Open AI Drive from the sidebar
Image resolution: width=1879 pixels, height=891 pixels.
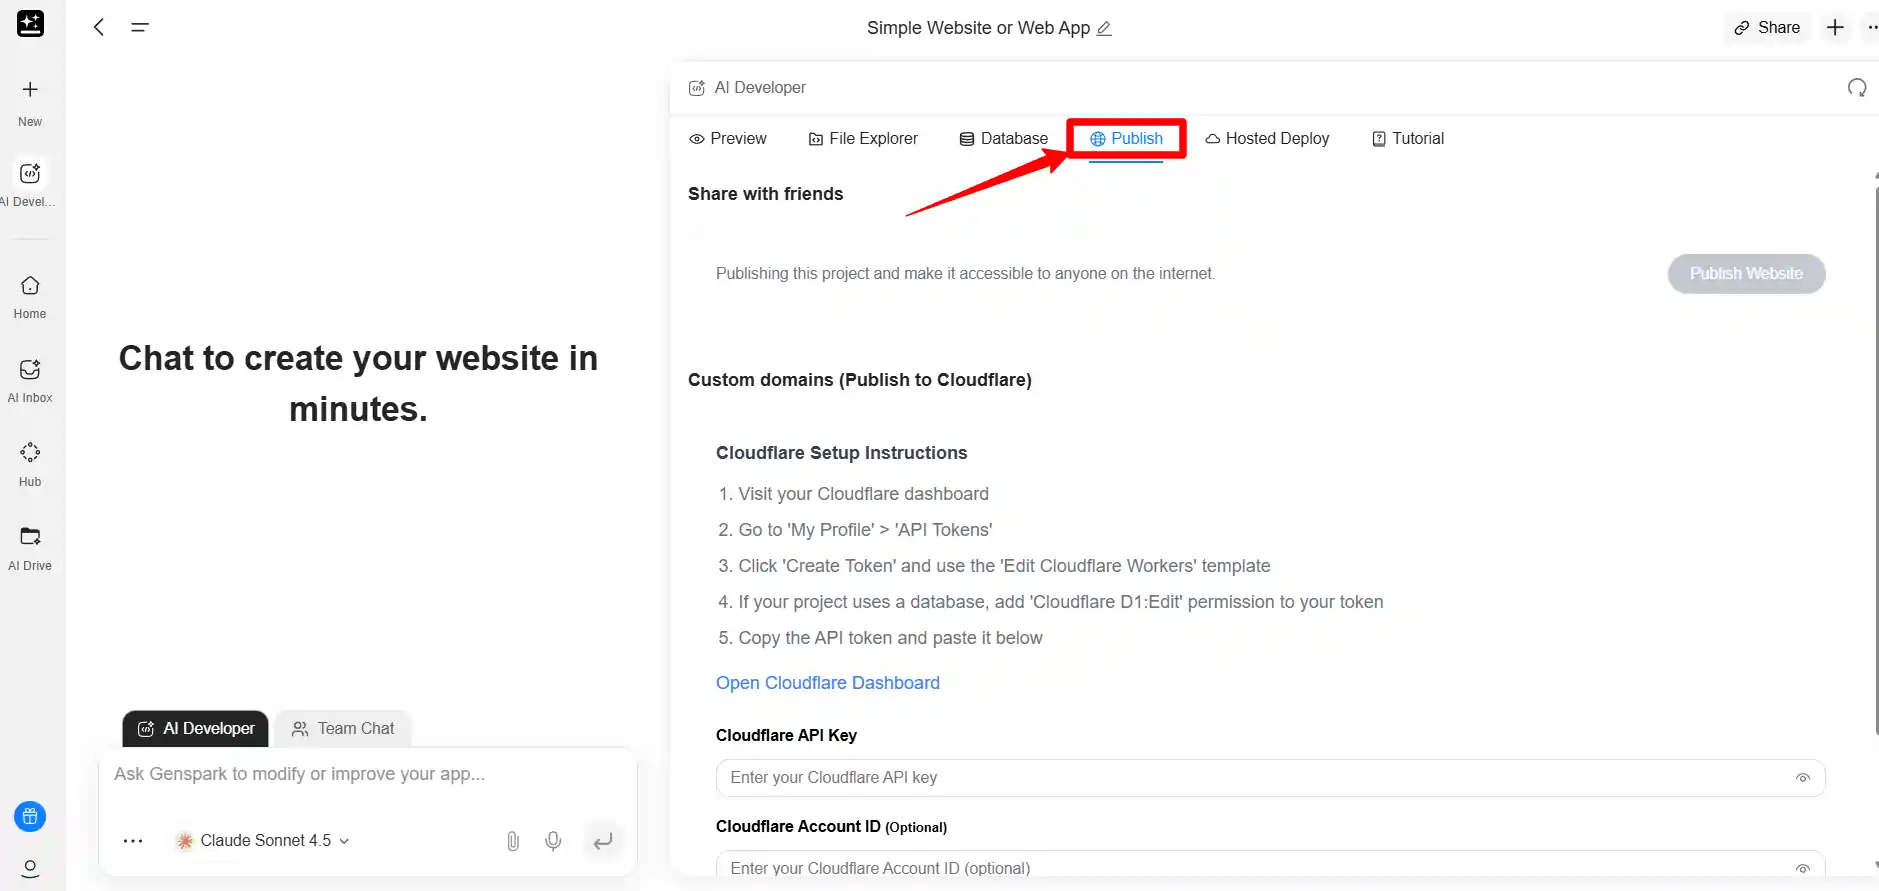[29, 545]
